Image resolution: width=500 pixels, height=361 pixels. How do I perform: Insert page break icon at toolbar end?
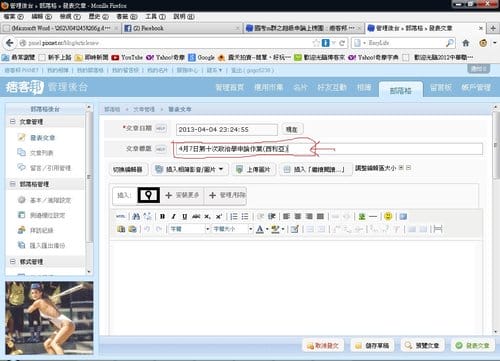click(x=438, y=229)
